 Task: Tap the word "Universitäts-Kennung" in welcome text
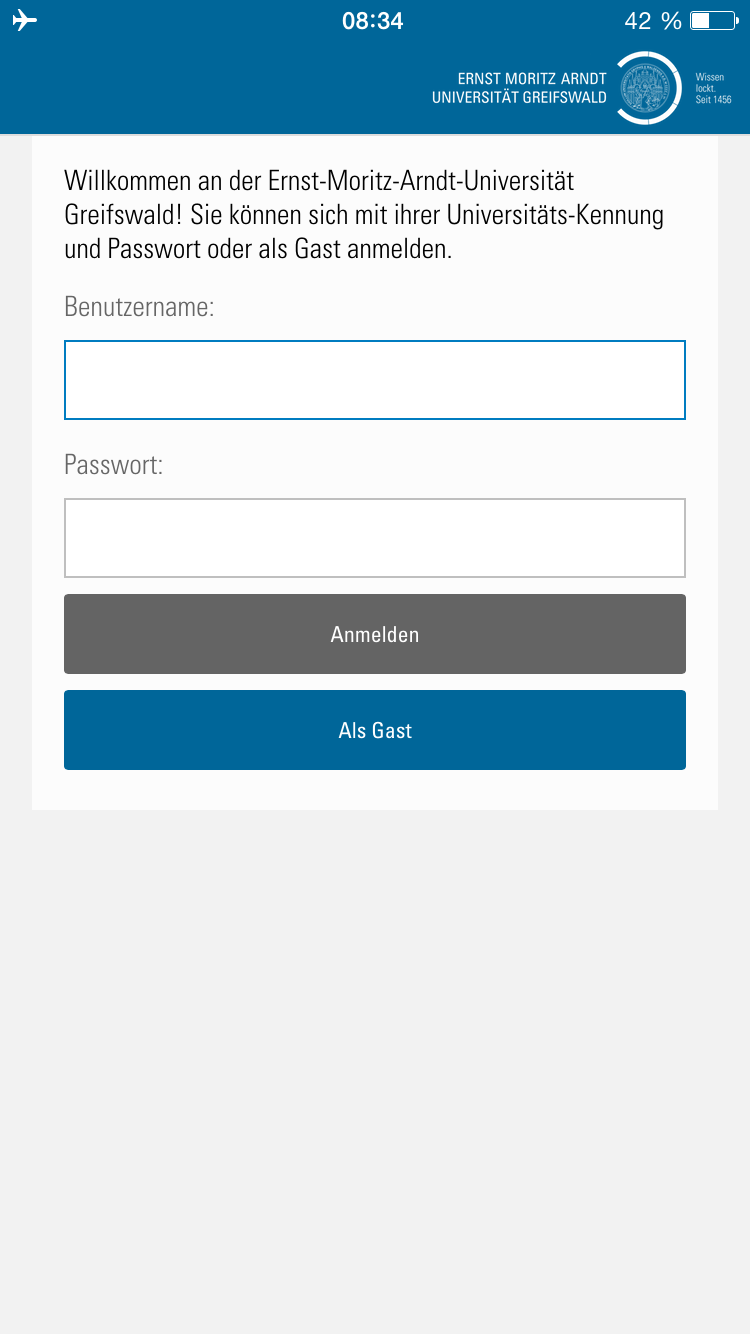point(555,215)
